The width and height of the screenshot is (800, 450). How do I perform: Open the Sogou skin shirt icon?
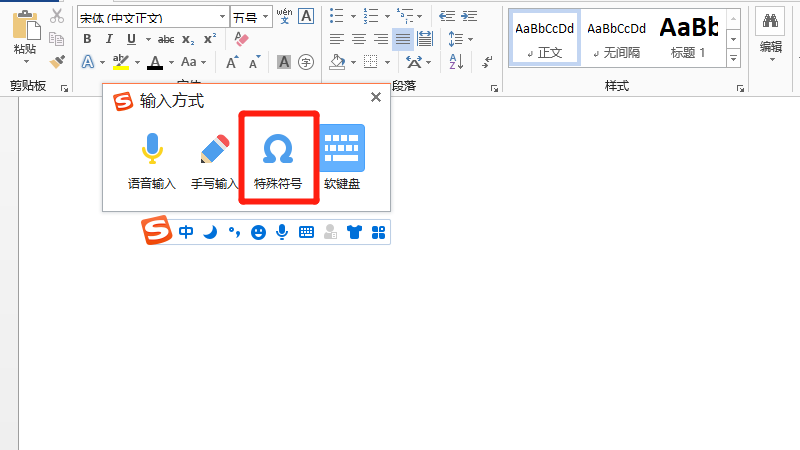(x=353, y=233)
